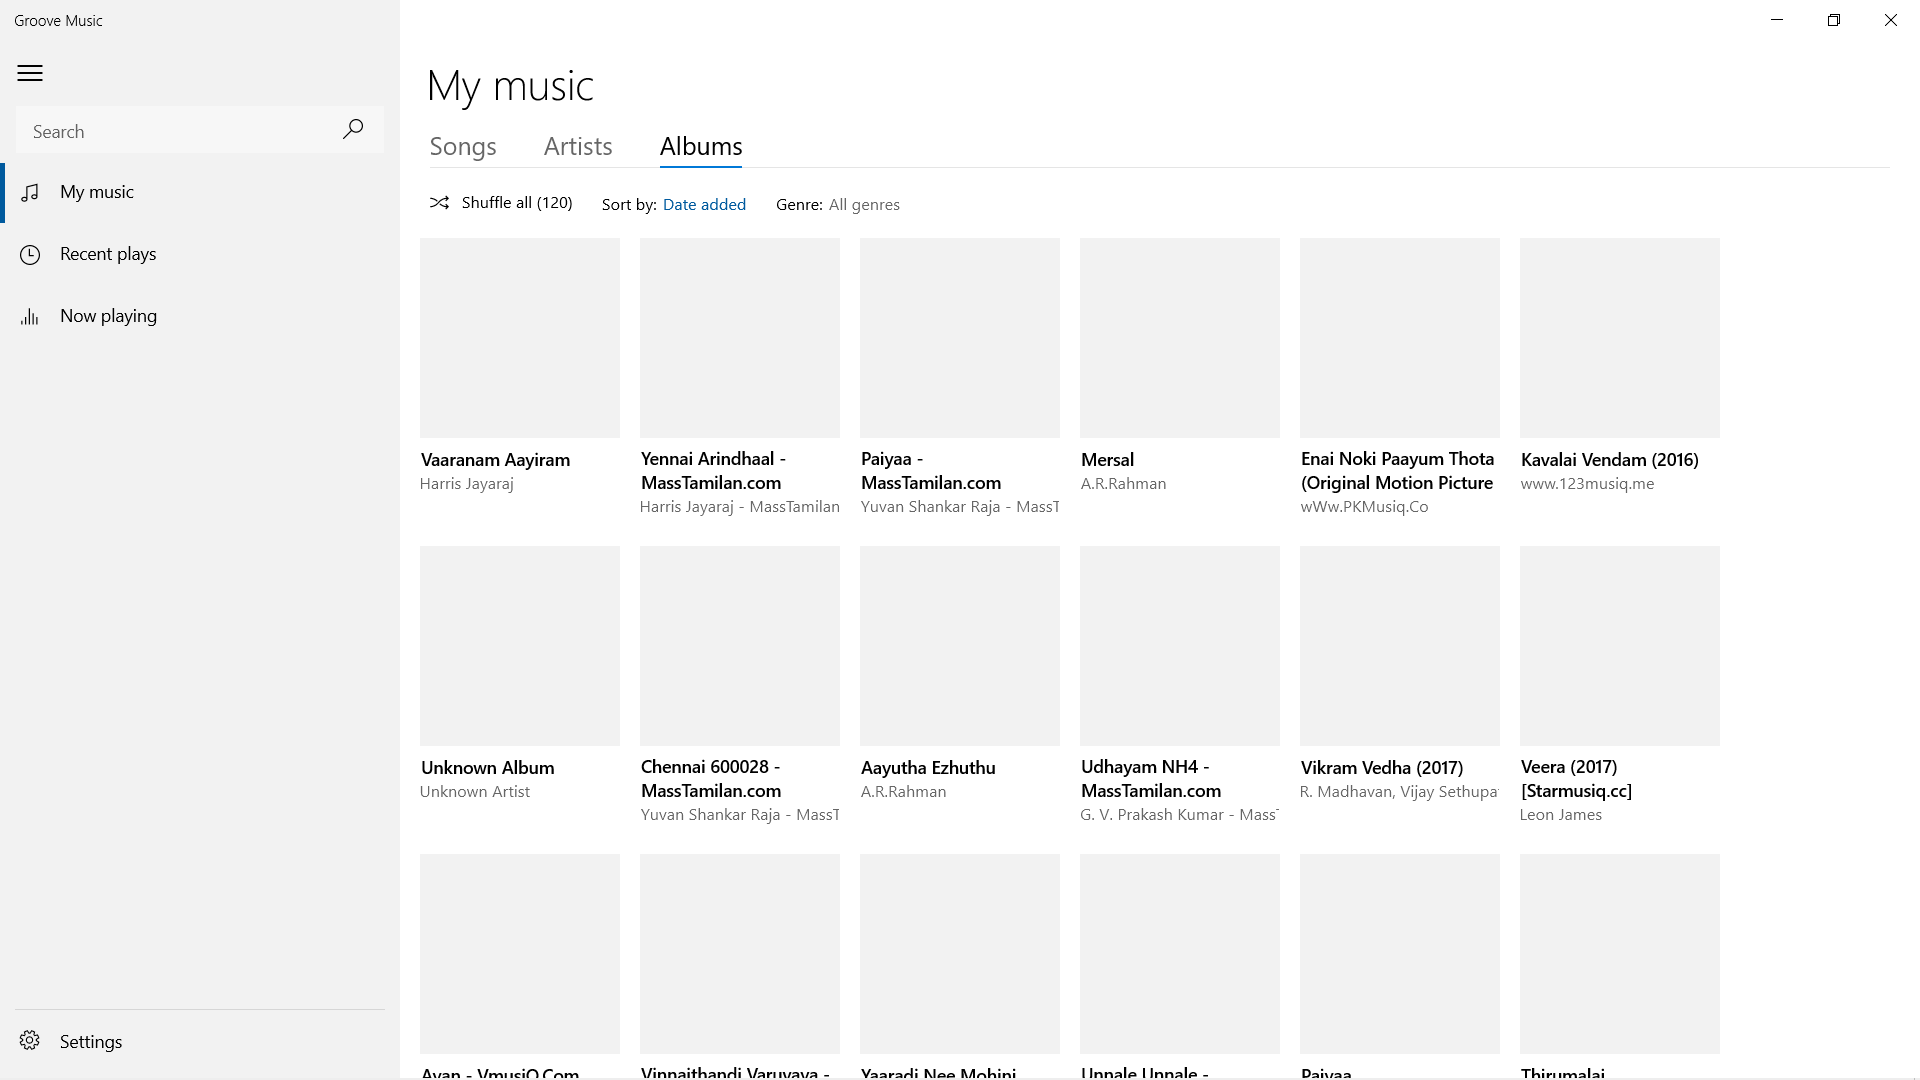
Task: Open the Vinnaithandi Varuvaya album cover
Action: 740,954
